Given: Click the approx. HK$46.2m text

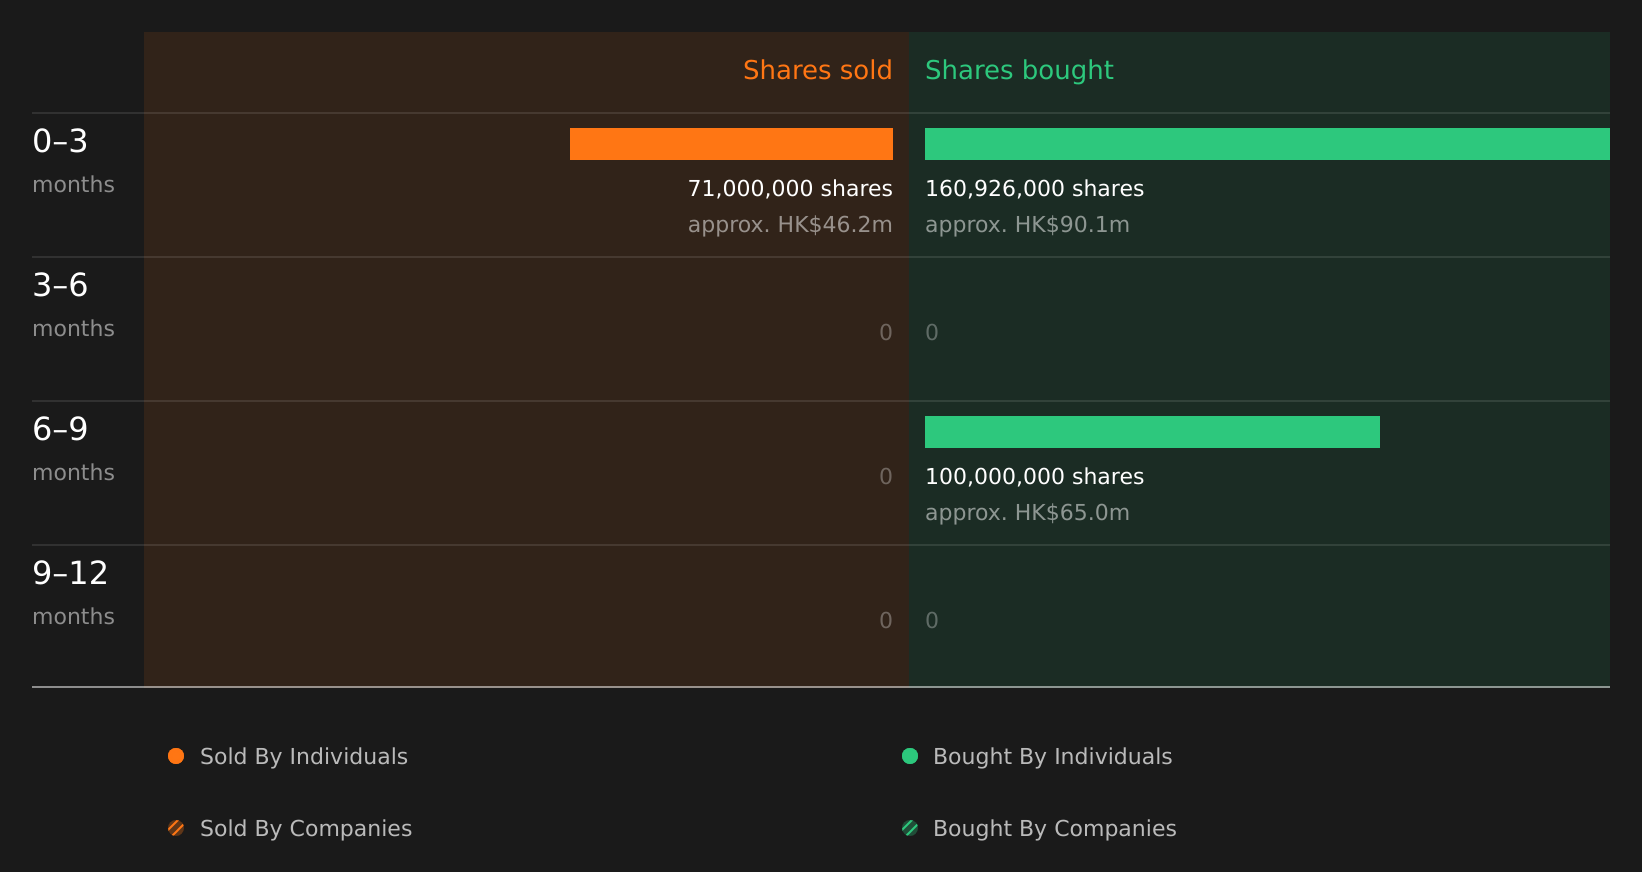Looking at the screenshot, I should tap(790, 225).
